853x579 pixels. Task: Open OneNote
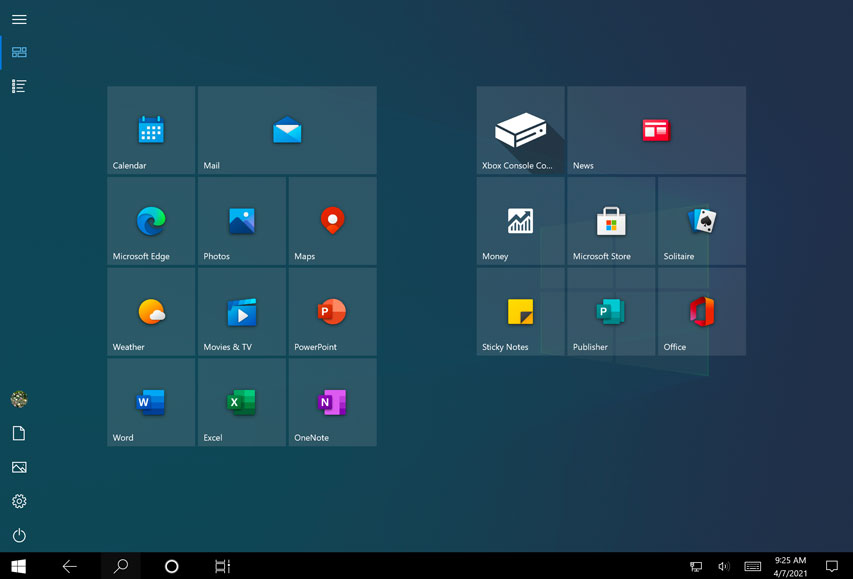click(x=331, y=401)
